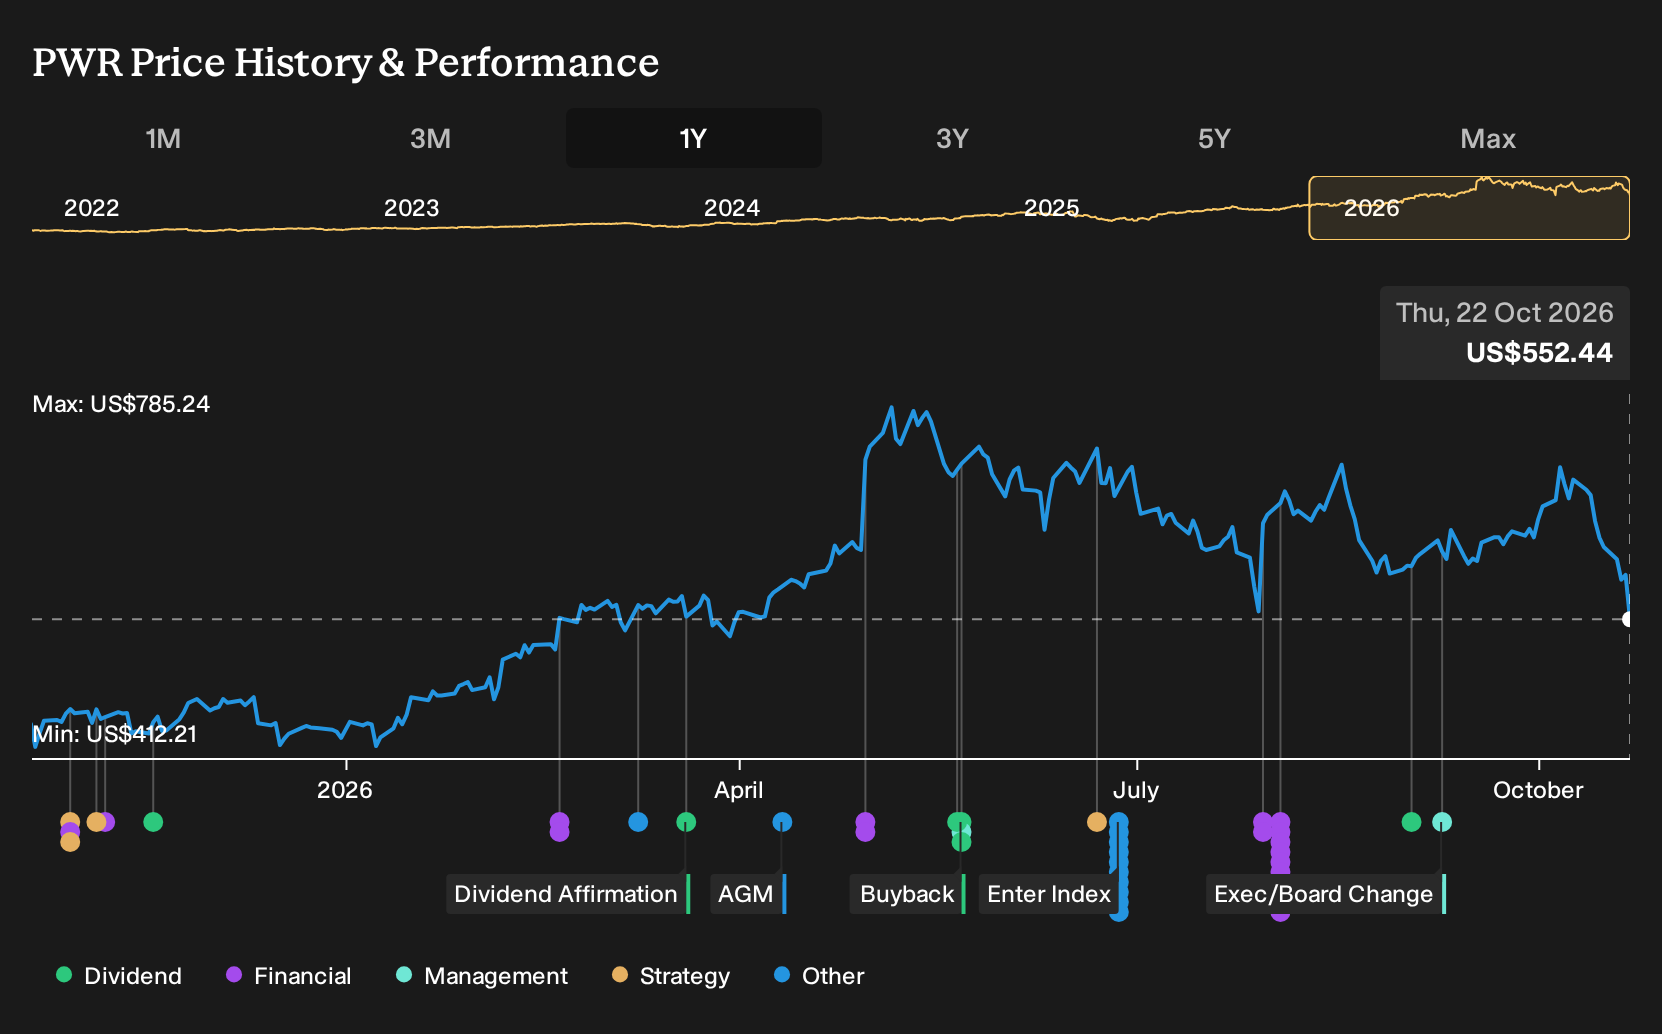This screenshot has height=1034, width=1662.
Task: Click the US$552.44 price tooltip value
Action: 1539,353
